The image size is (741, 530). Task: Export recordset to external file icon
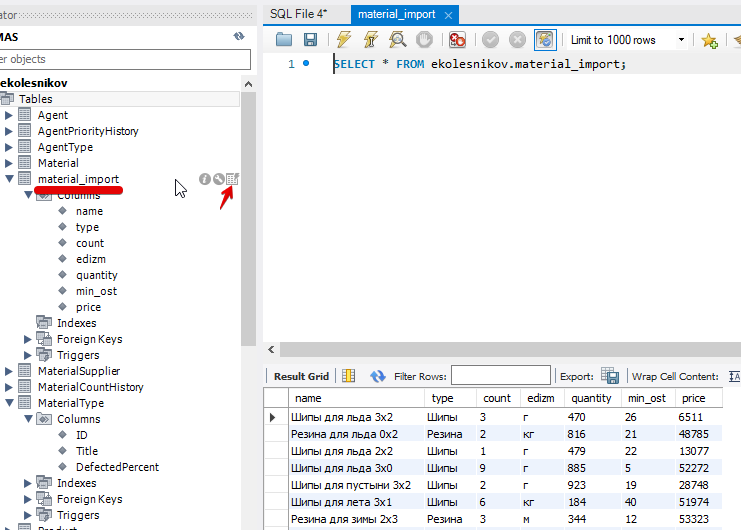[x=609, y=376]
